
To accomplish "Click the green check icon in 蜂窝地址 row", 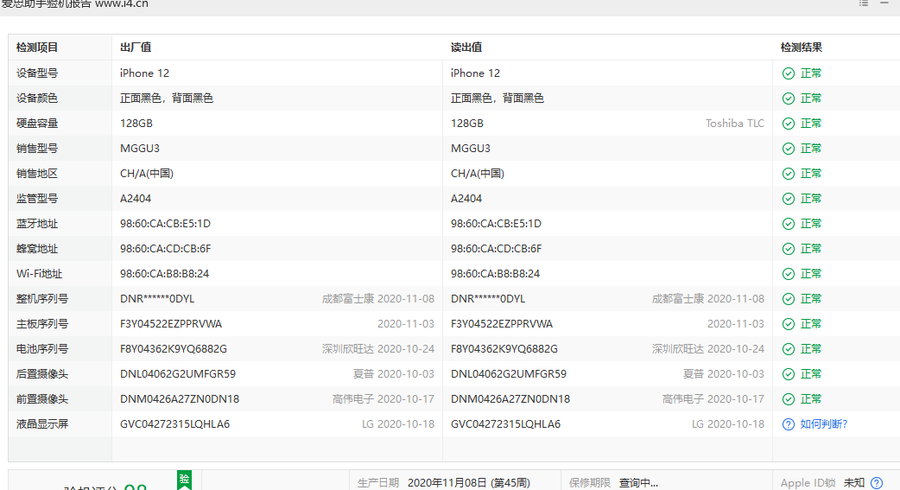I will tap(788, 249).
